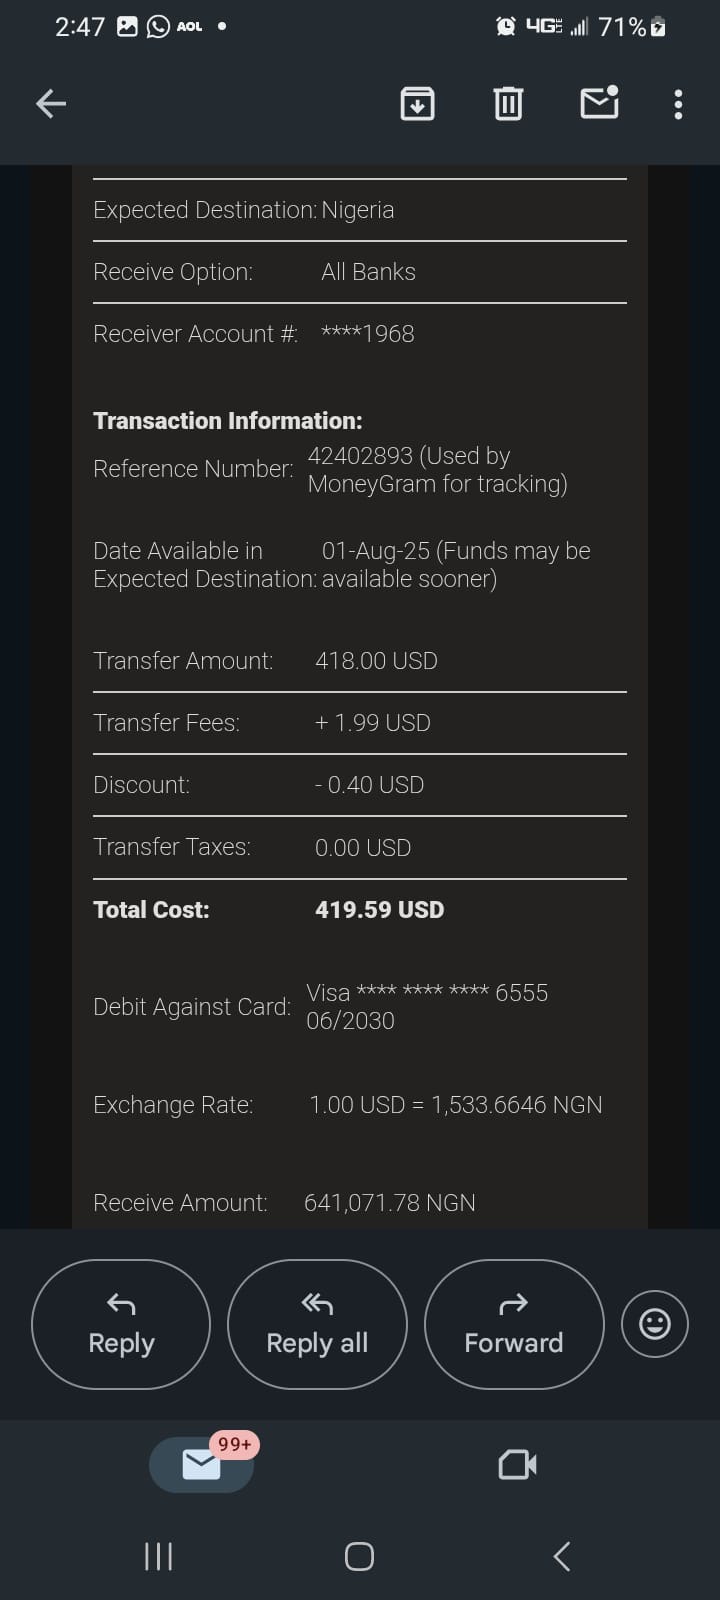Tap the WhatsApp notification icon

click(158, 27)
